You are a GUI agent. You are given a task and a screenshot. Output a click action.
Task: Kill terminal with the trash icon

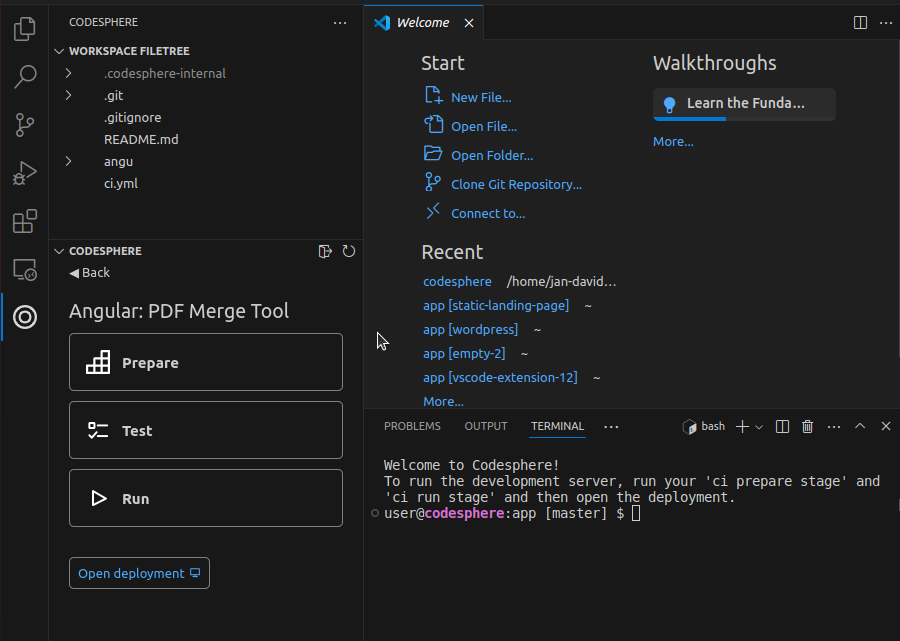tap(808, 426)
